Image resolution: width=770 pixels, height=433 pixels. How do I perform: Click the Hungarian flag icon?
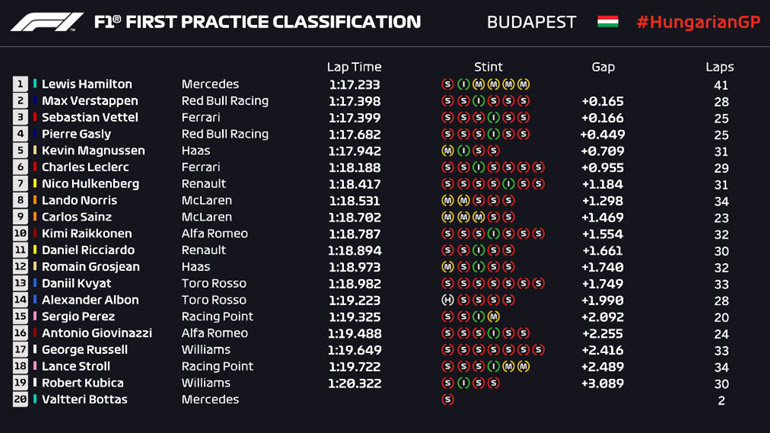click(607, 22)
